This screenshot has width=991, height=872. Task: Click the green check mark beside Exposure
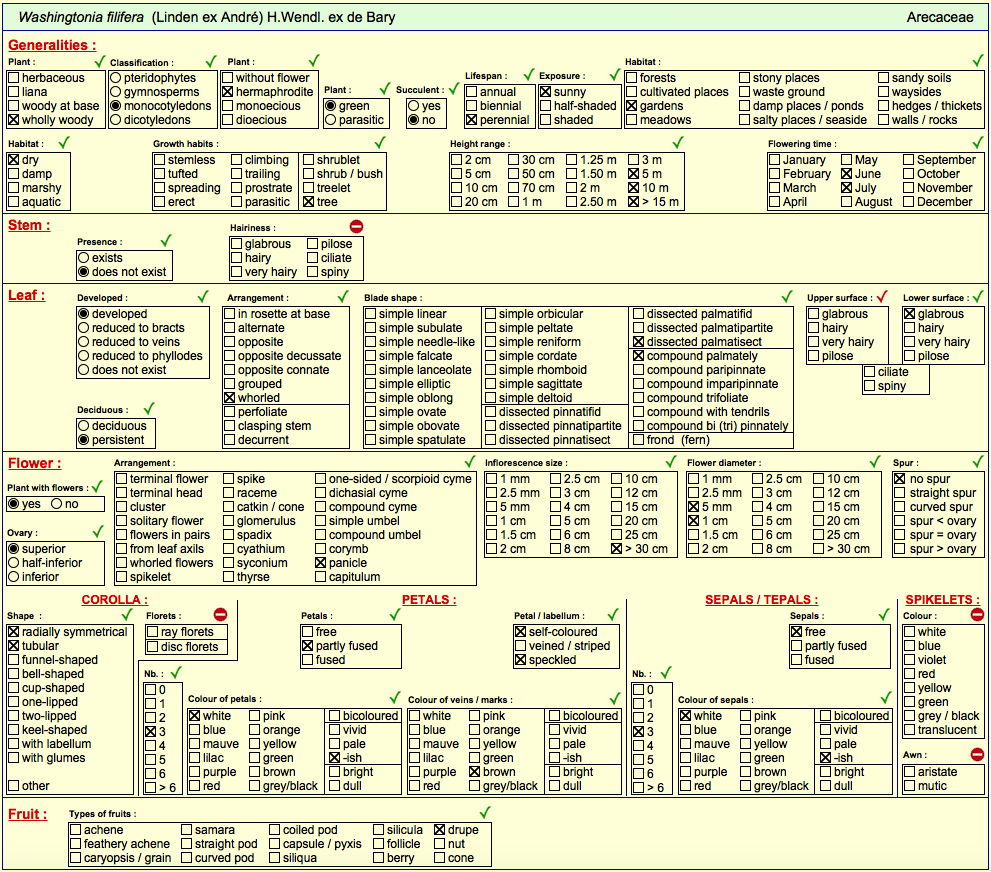614,75
